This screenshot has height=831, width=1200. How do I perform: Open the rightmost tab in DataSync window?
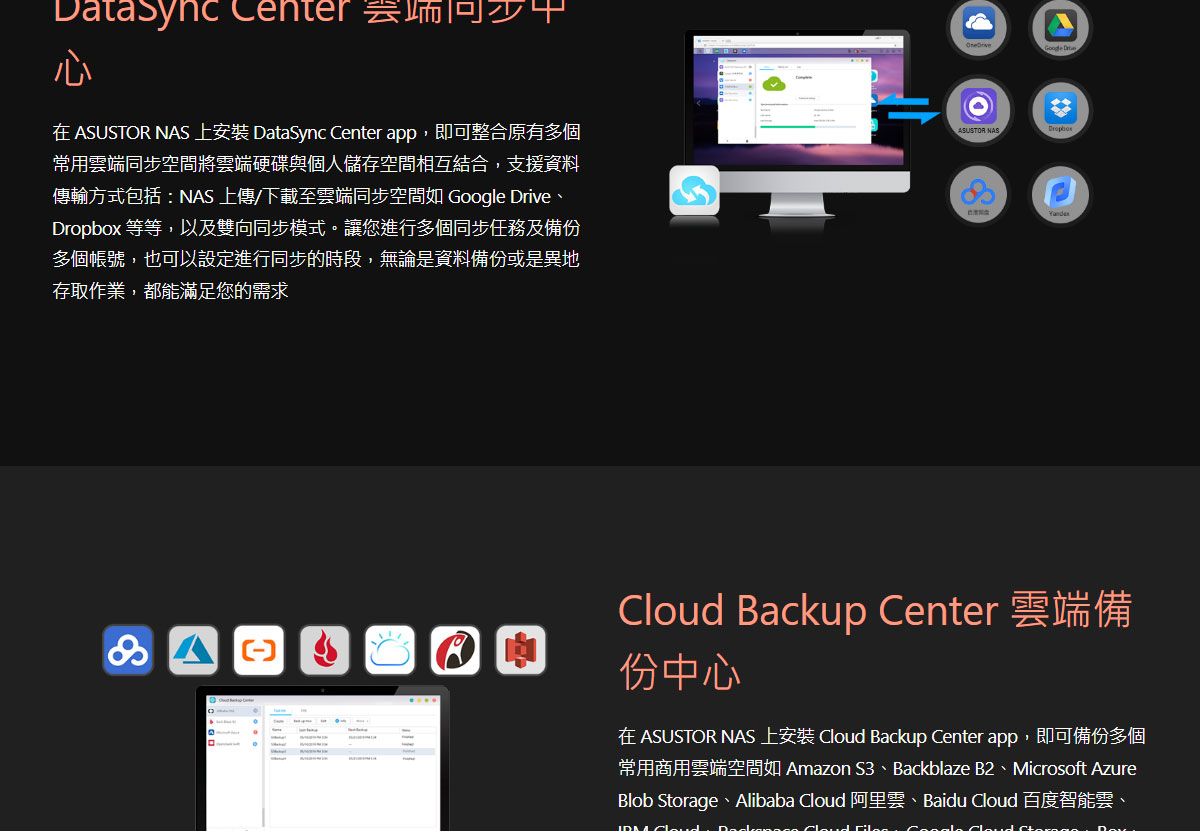tap(798, 67)
